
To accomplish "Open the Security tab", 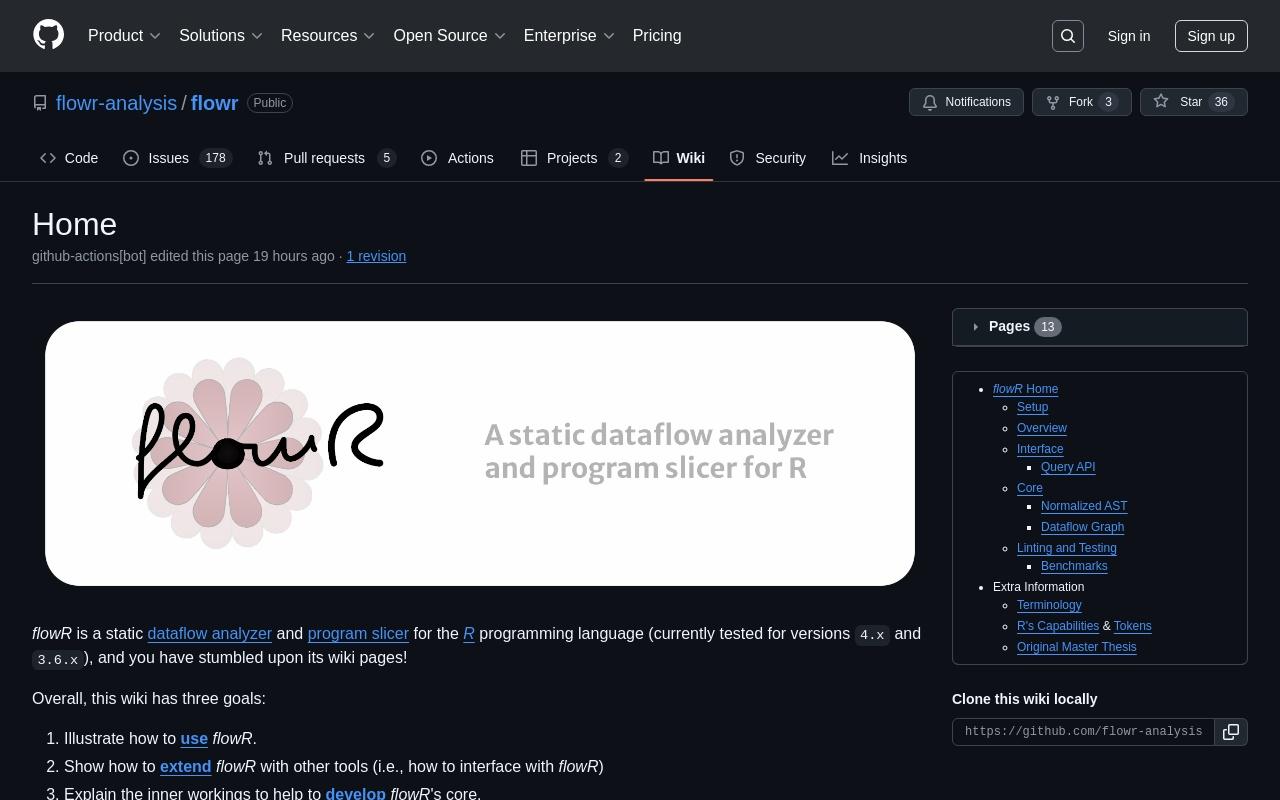I will 768,158.
